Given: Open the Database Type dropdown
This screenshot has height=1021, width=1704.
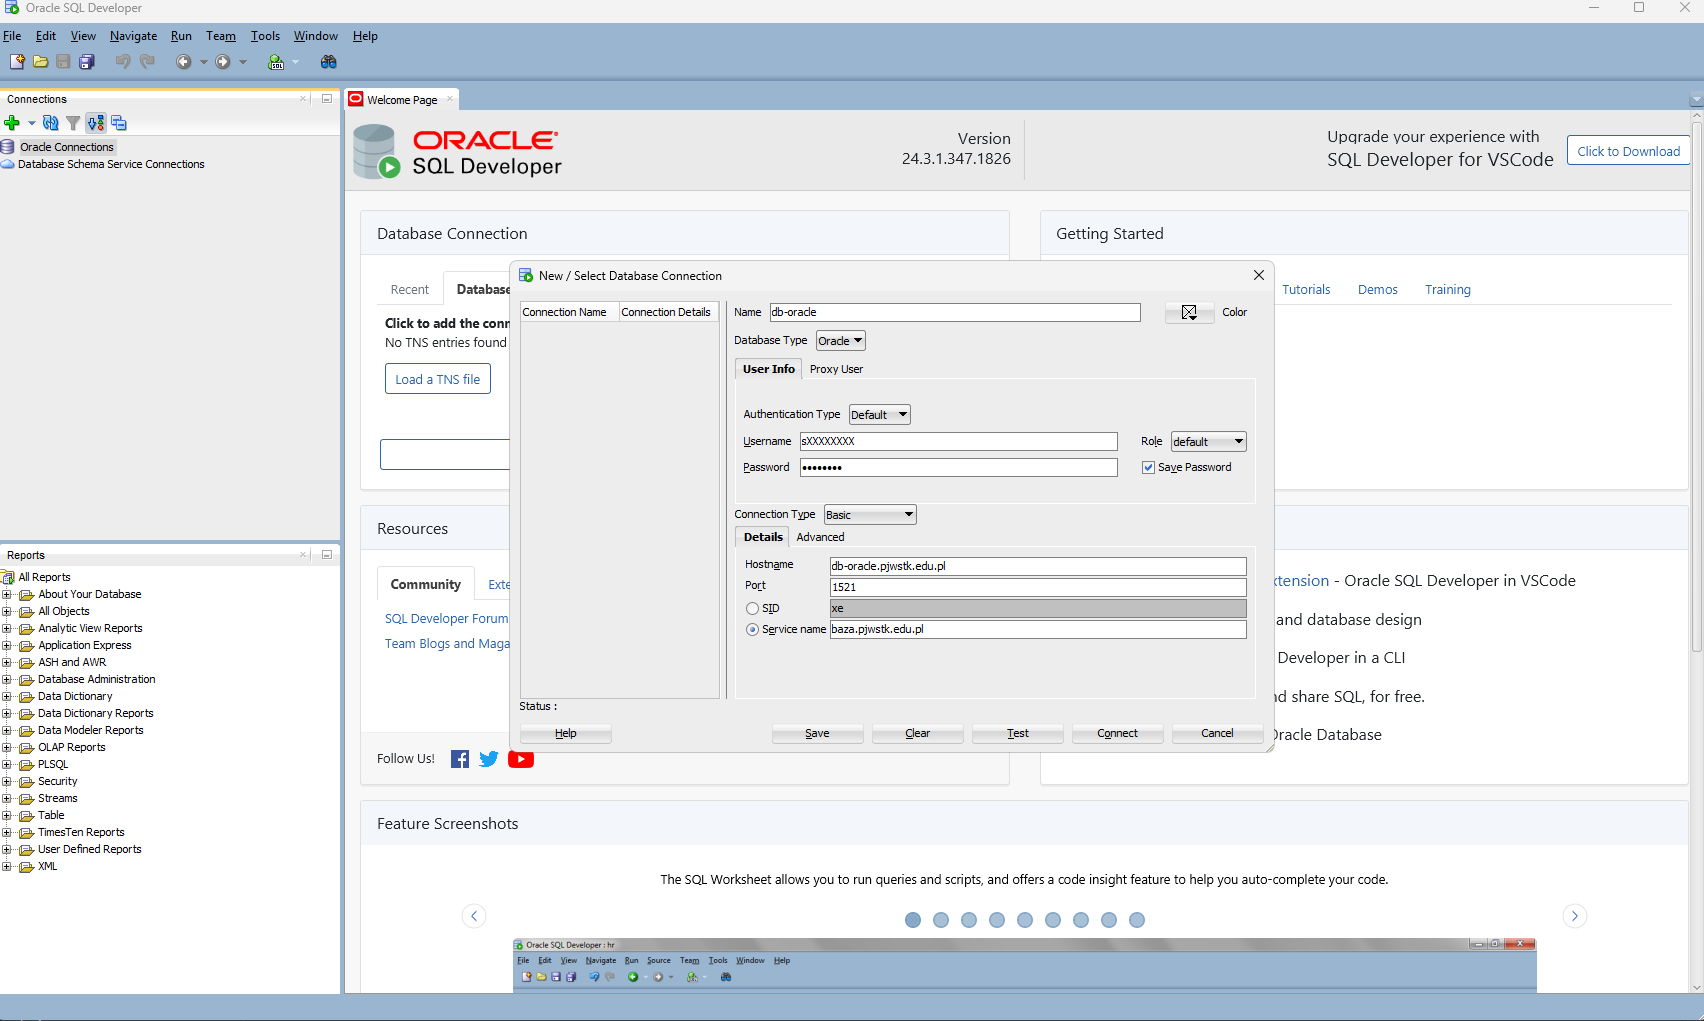Looking at the screenshot, I should tap(841, 341).
